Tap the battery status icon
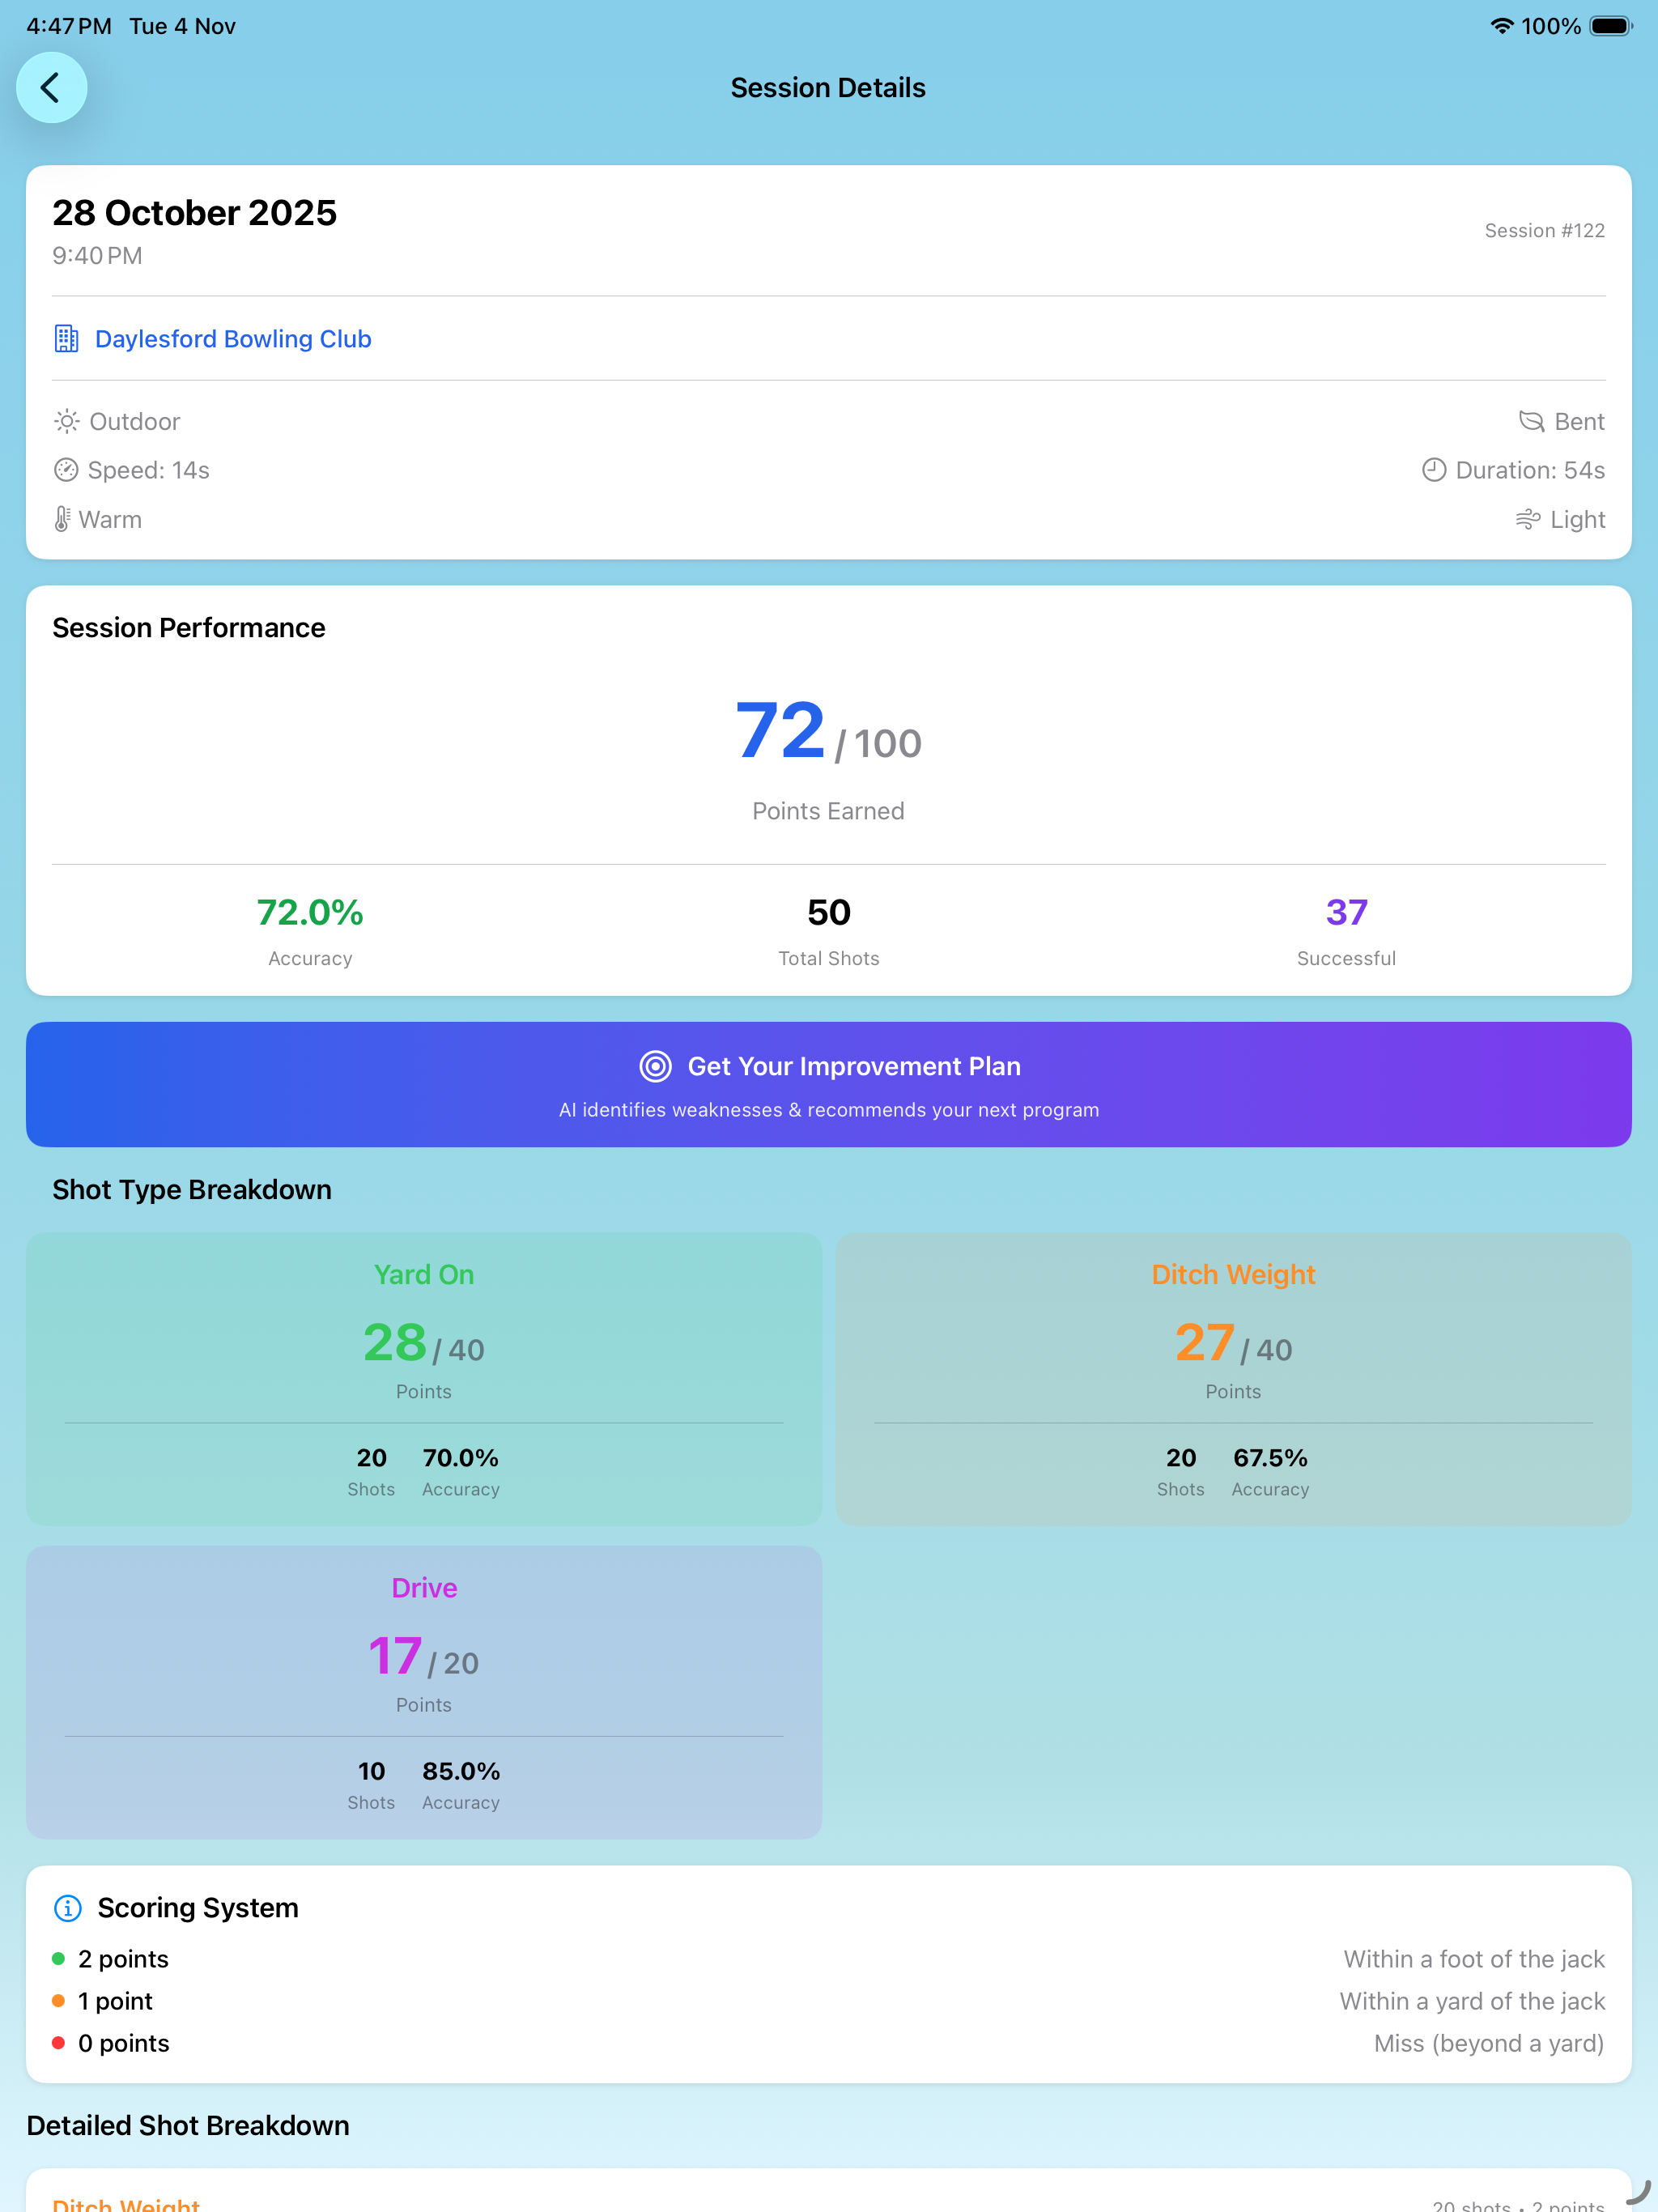1658x2212 pixels. pos(1610,26)
